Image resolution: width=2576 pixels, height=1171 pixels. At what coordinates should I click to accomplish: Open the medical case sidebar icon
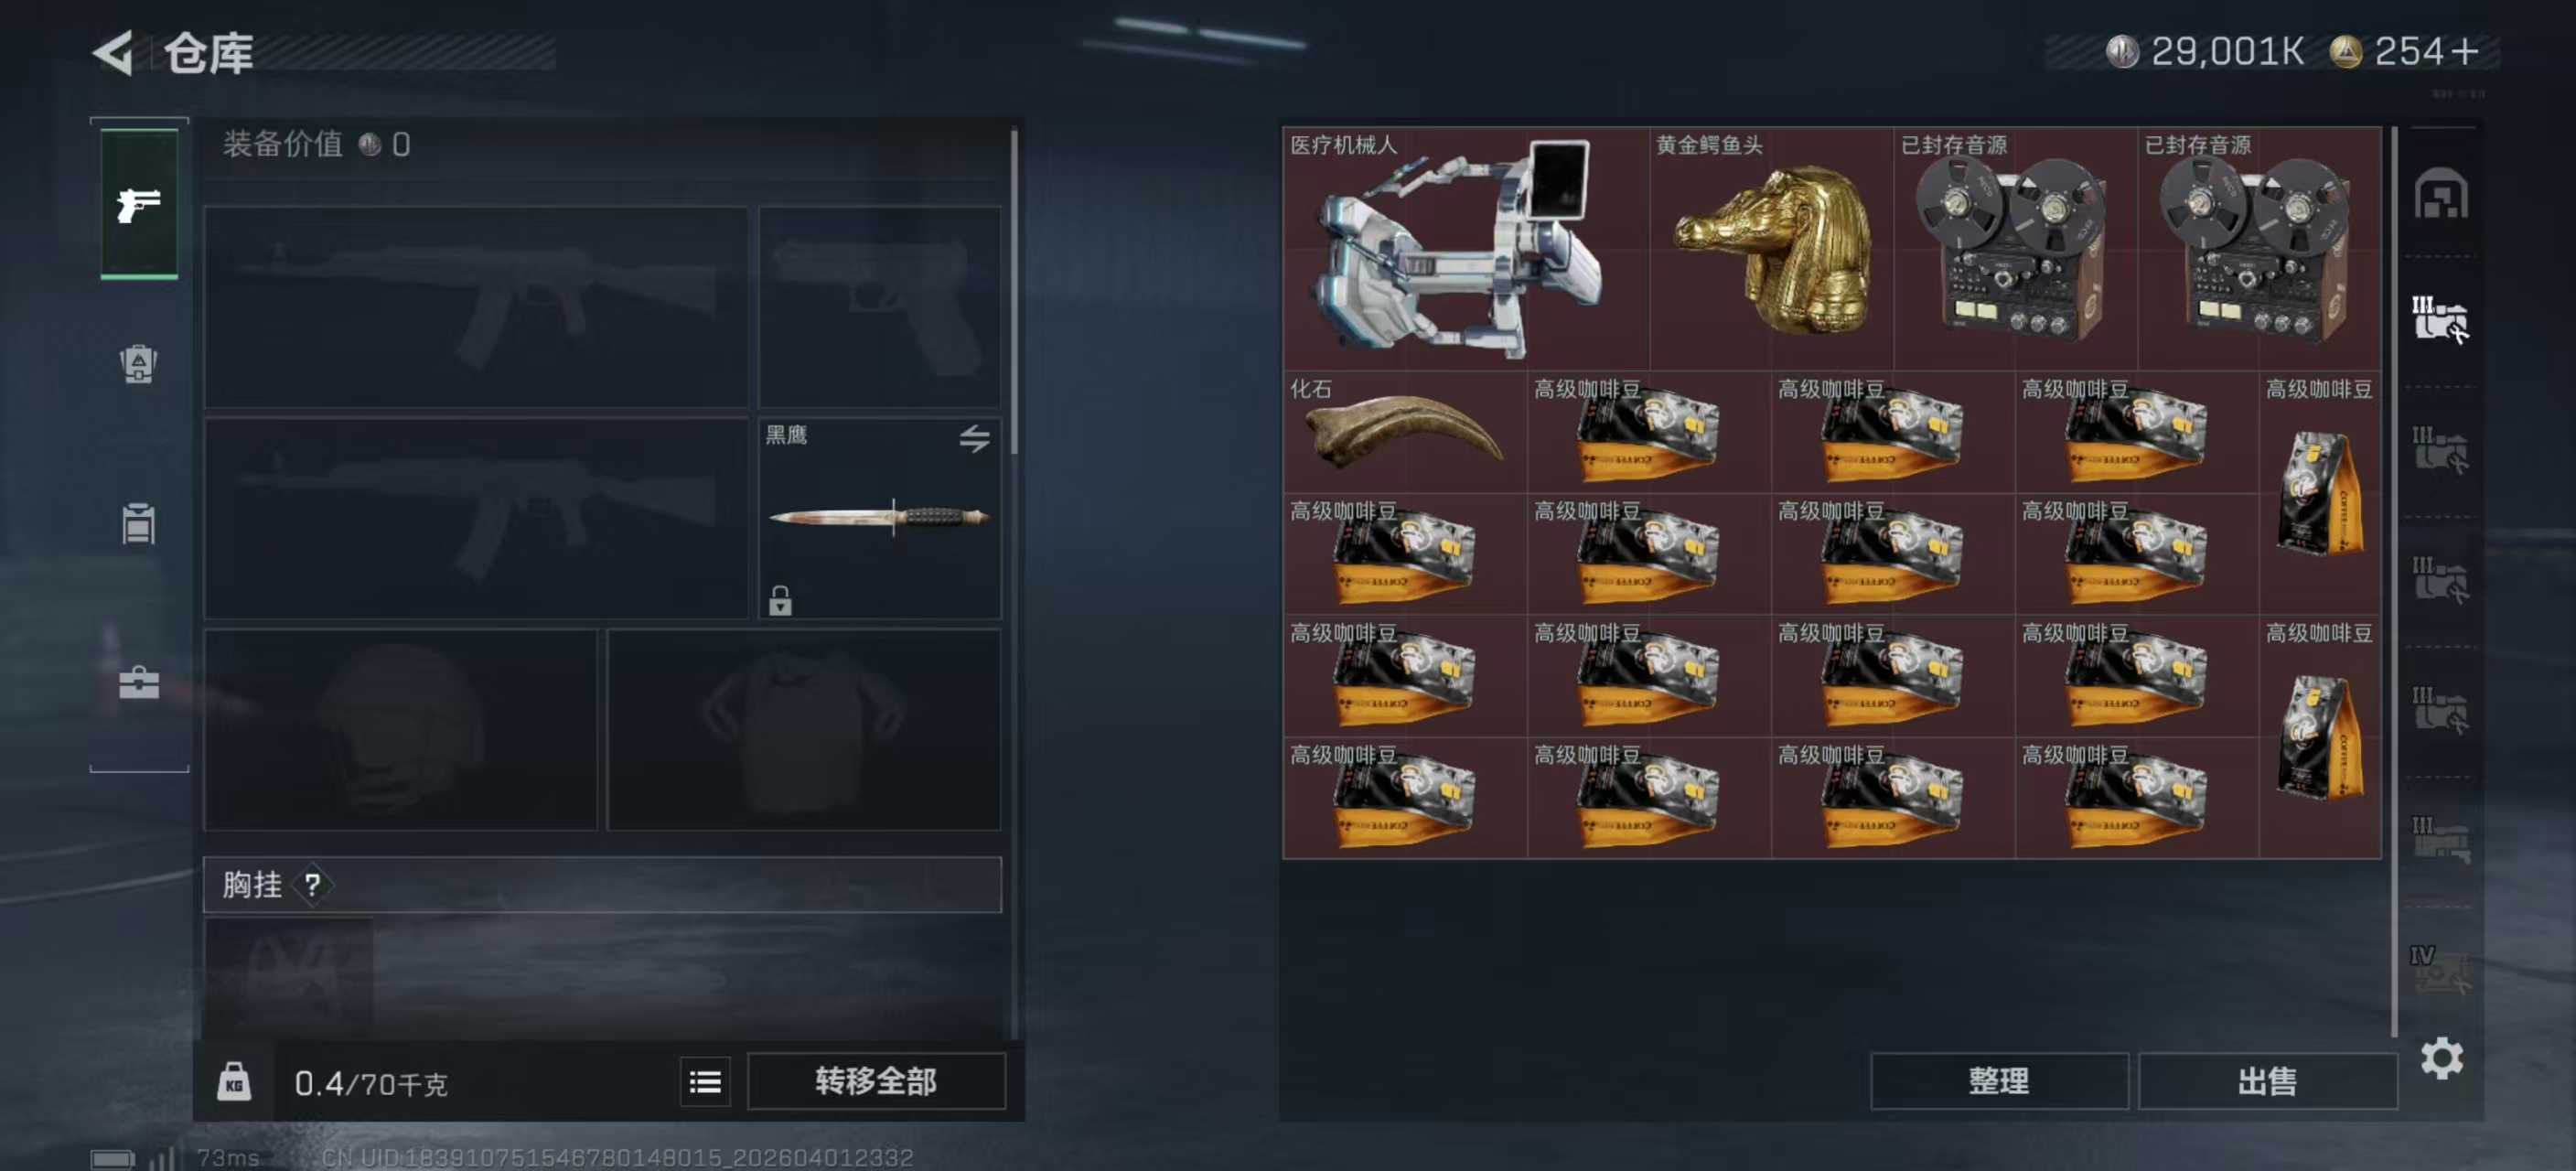139,683
